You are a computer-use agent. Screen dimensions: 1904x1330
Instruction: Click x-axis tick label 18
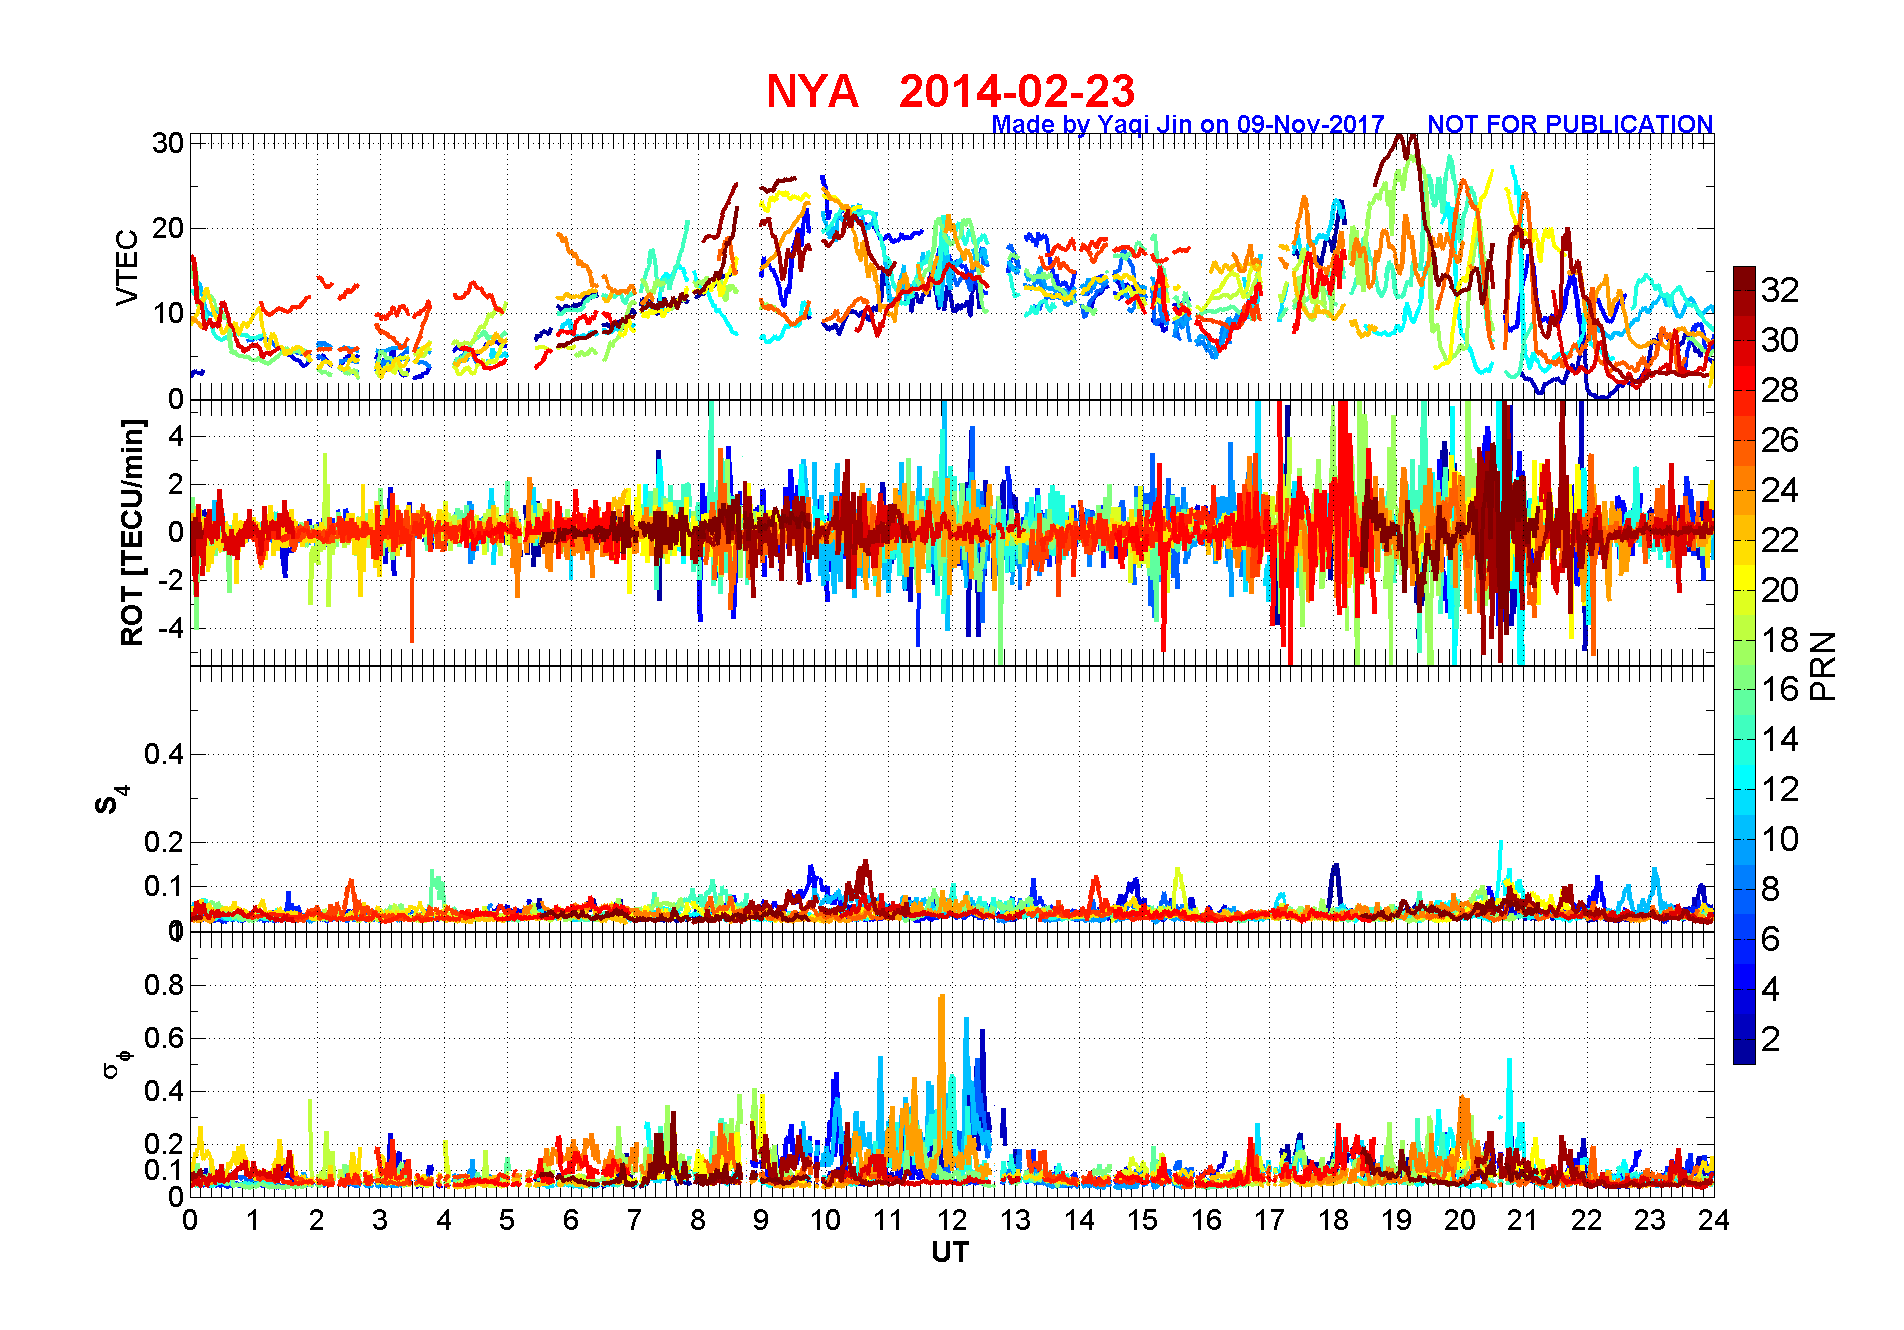coord(1333,1220)
